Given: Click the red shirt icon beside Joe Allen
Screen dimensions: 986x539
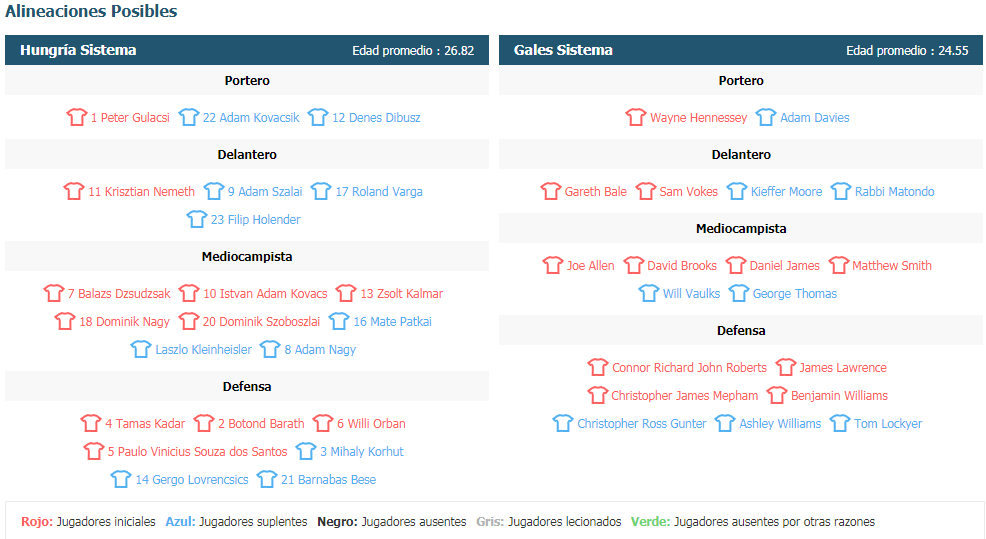Looking at the screenshot, I should 553,265.
